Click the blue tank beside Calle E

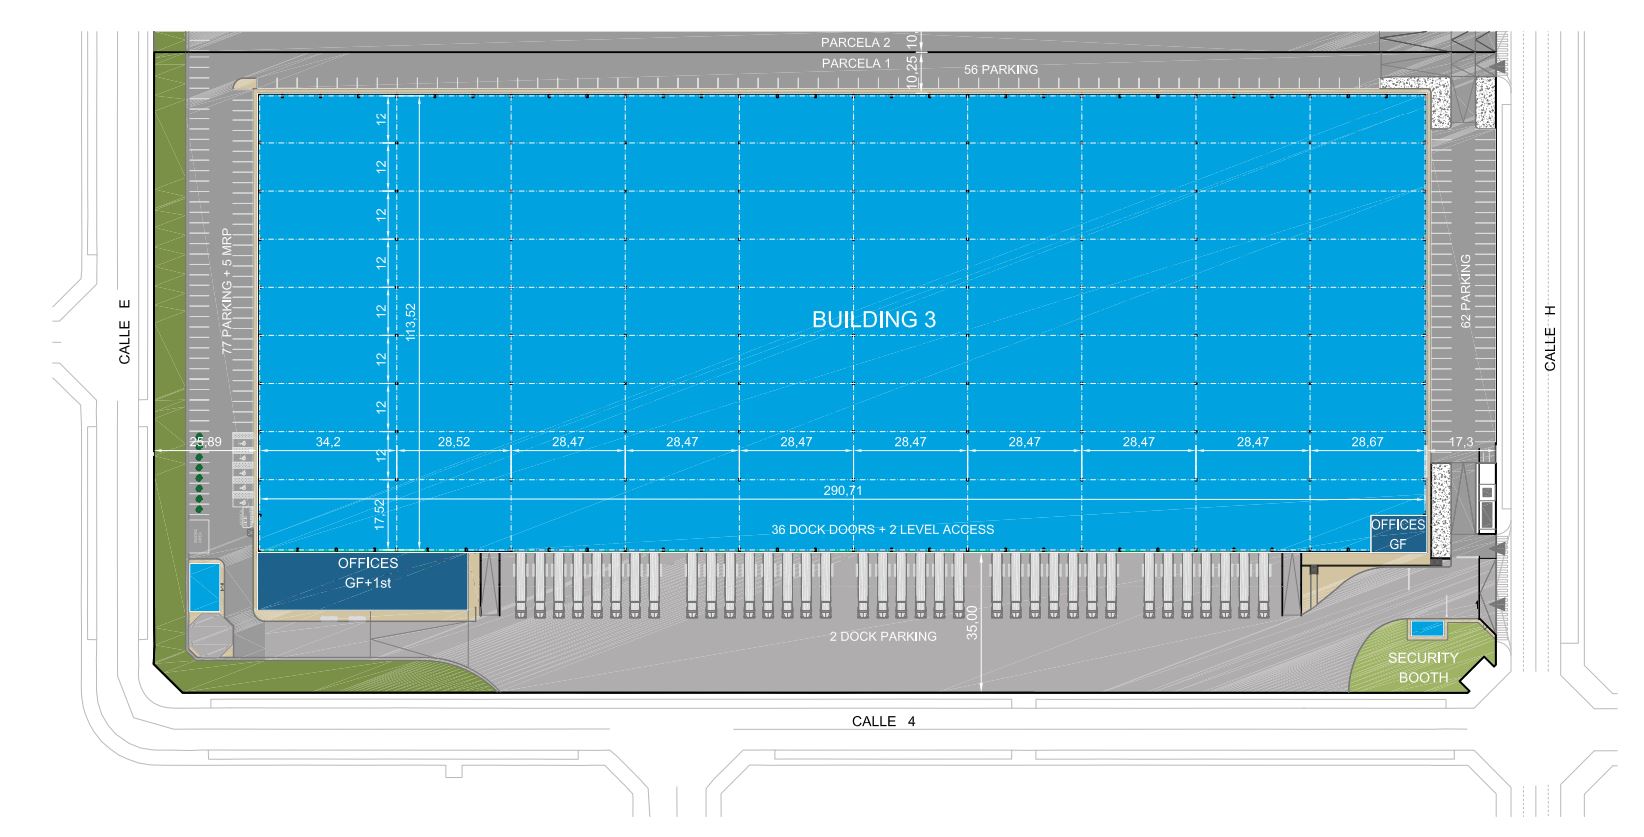tap(205, 586)
